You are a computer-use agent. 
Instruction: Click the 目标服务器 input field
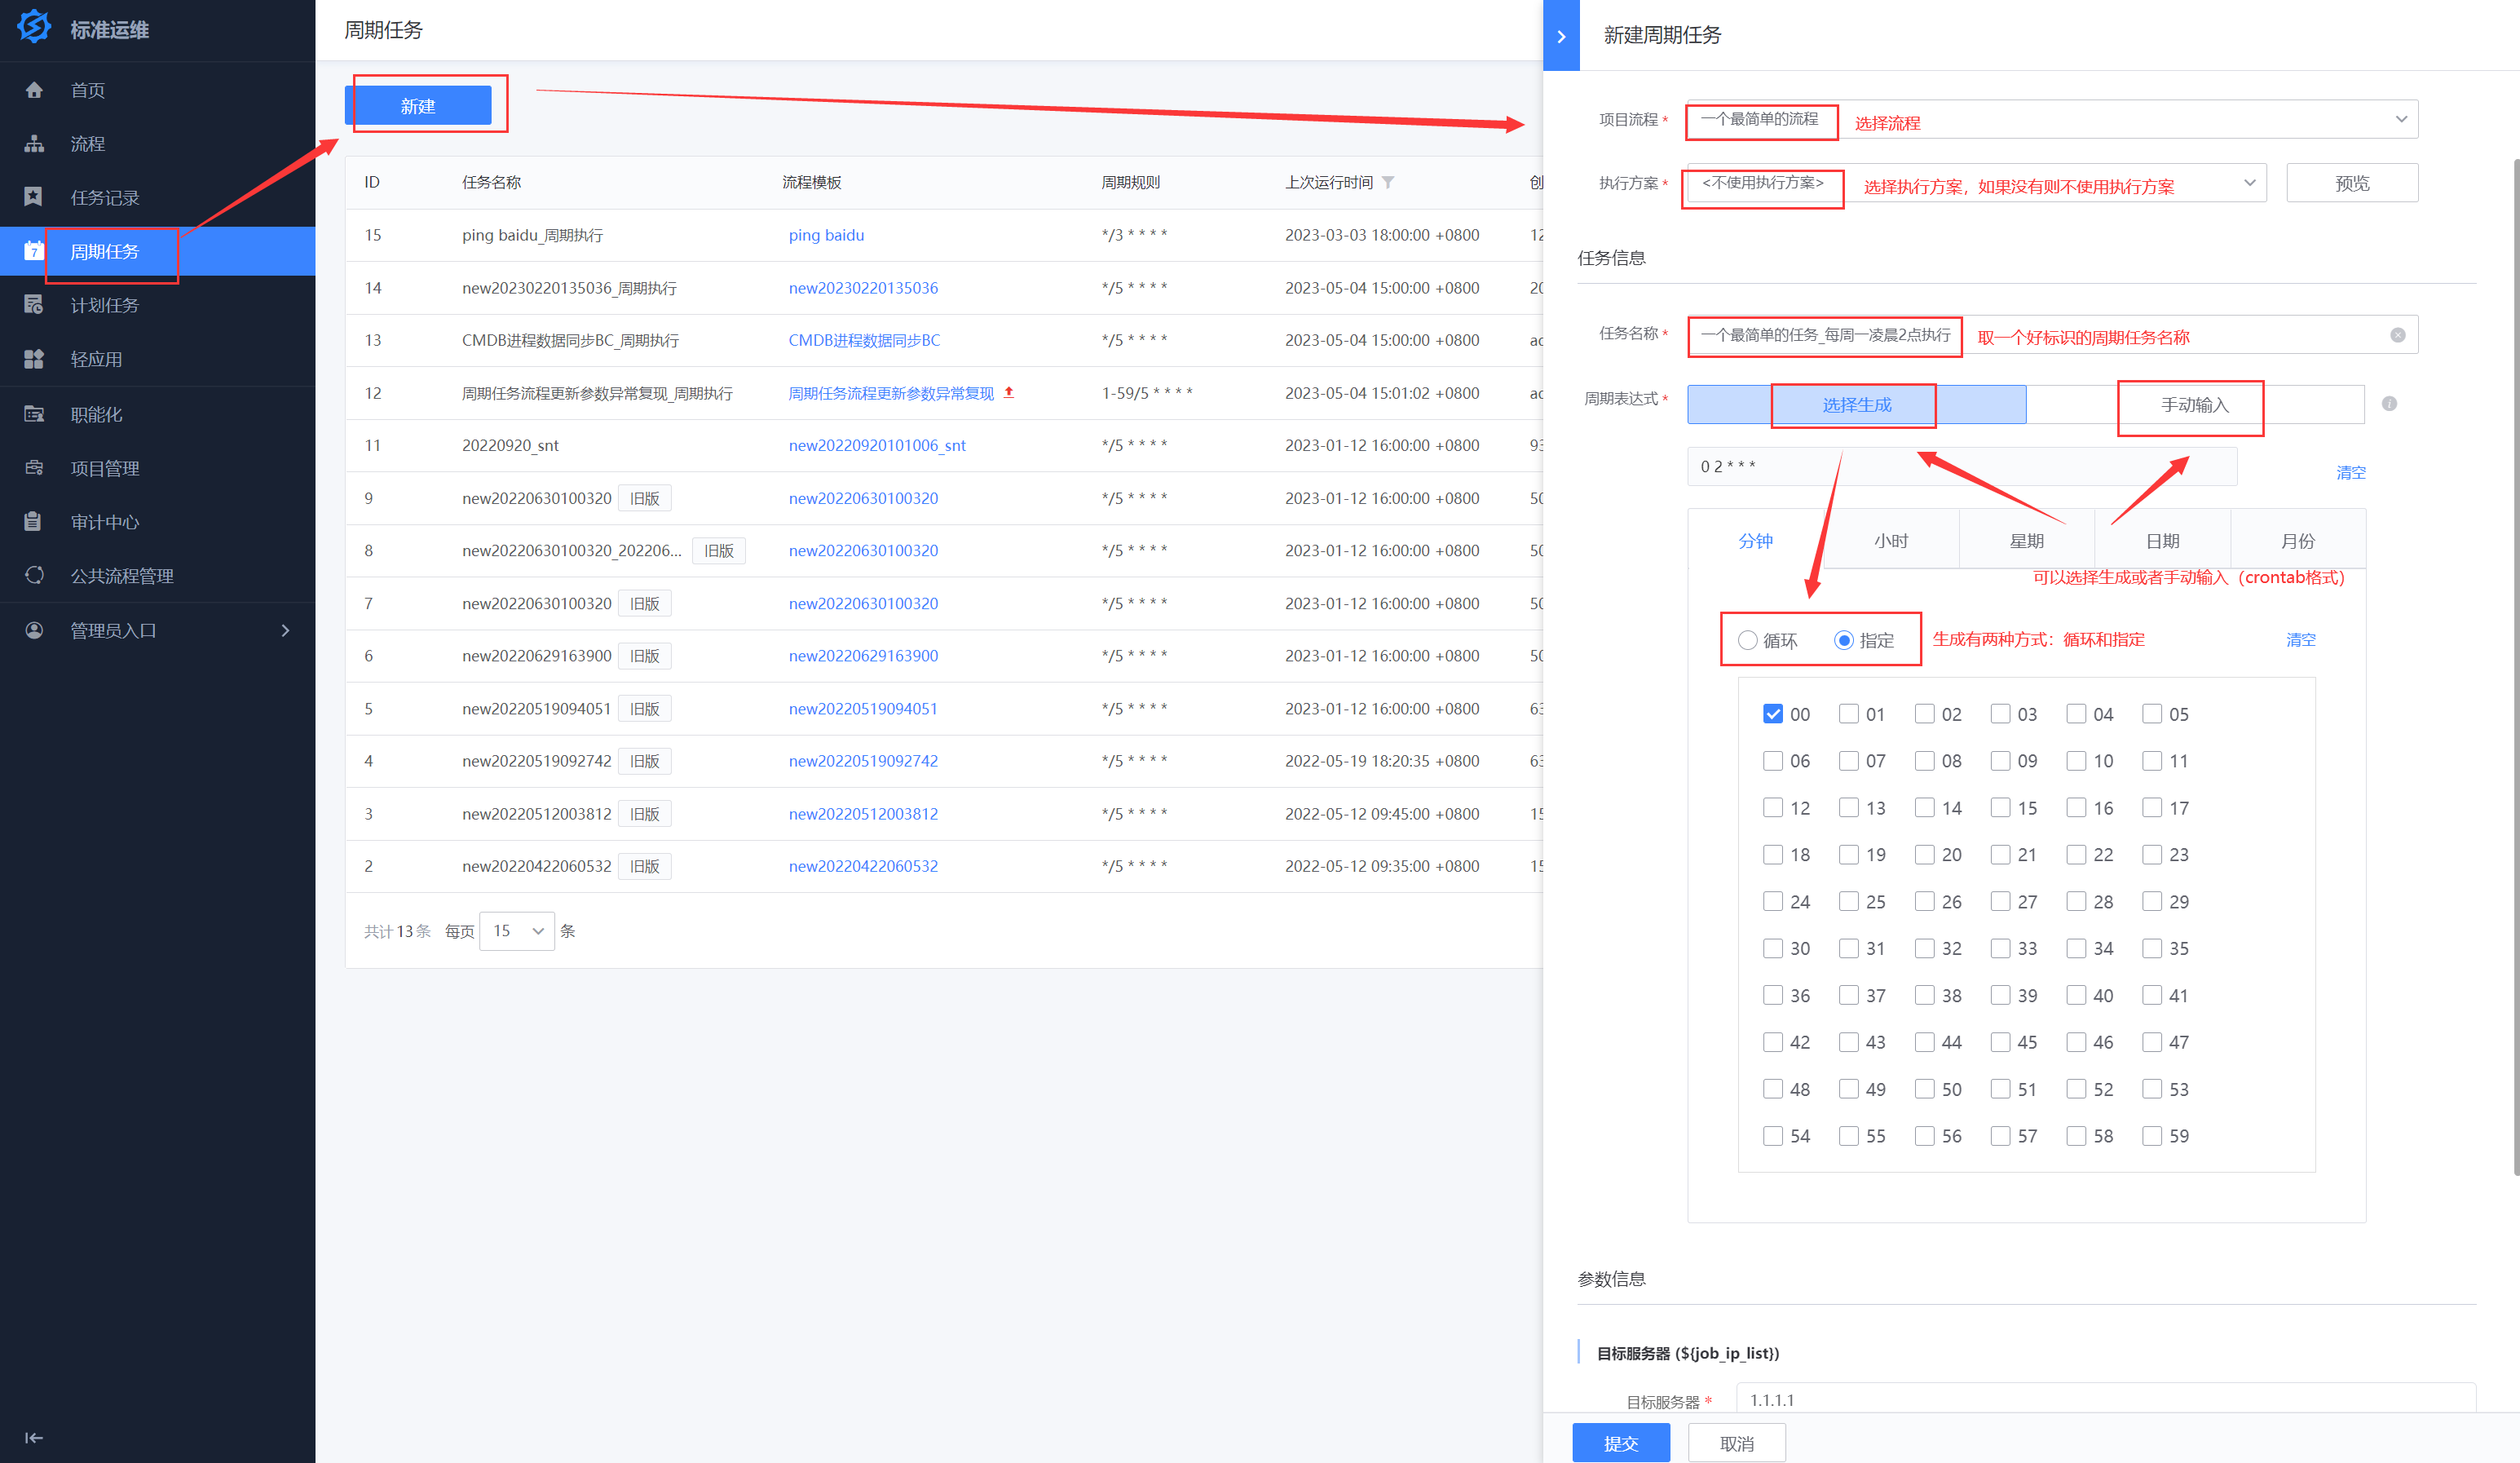(2100, 1400)
